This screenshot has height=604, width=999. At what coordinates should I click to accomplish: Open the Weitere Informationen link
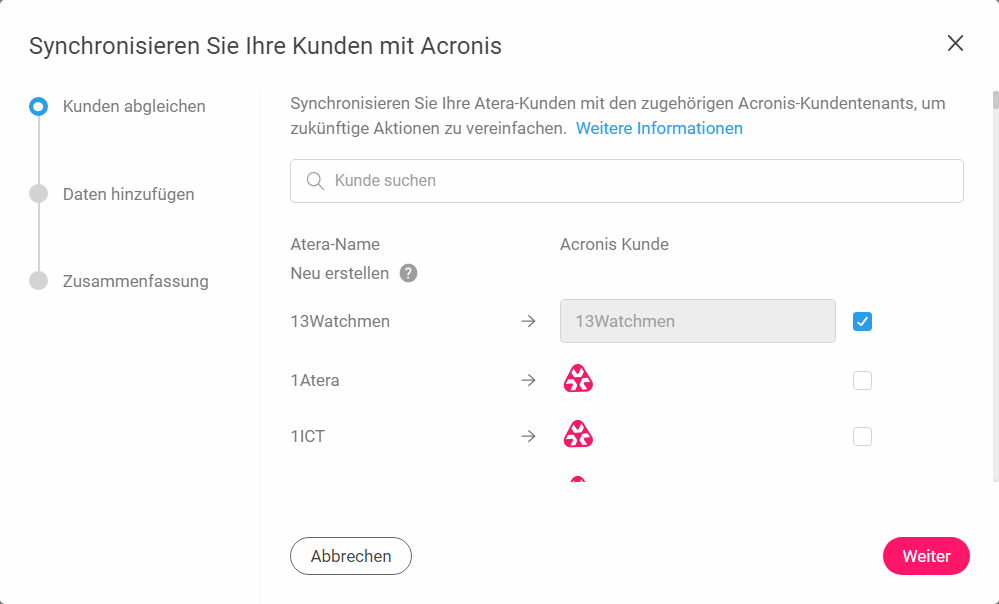click(659, 128)
